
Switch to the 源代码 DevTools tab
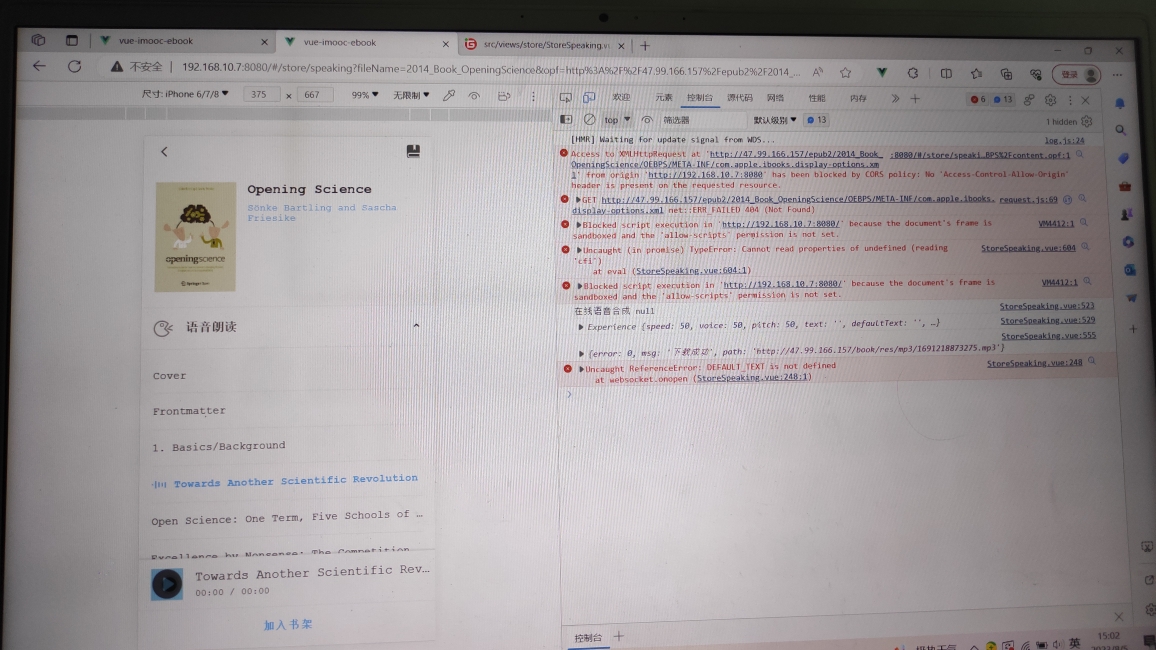[x=739, y=97]
